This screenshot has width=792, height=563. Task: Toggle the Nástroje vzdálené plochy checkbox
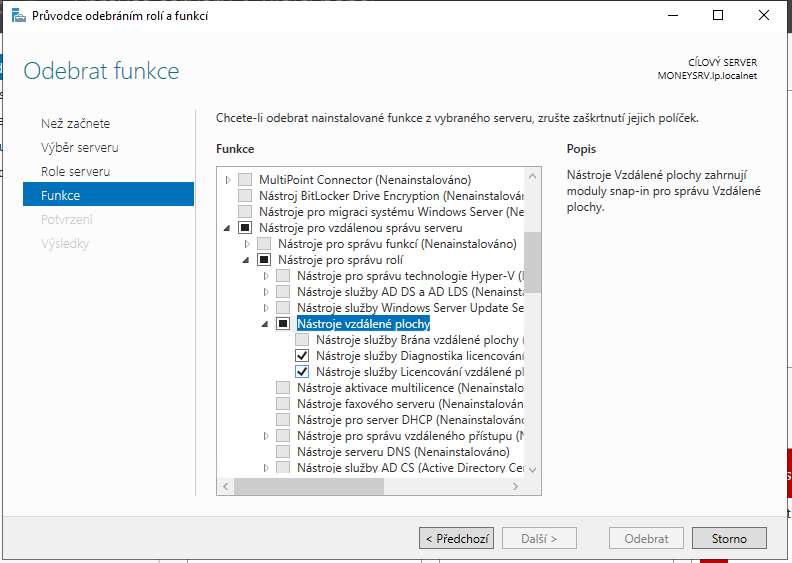(283, 324)
